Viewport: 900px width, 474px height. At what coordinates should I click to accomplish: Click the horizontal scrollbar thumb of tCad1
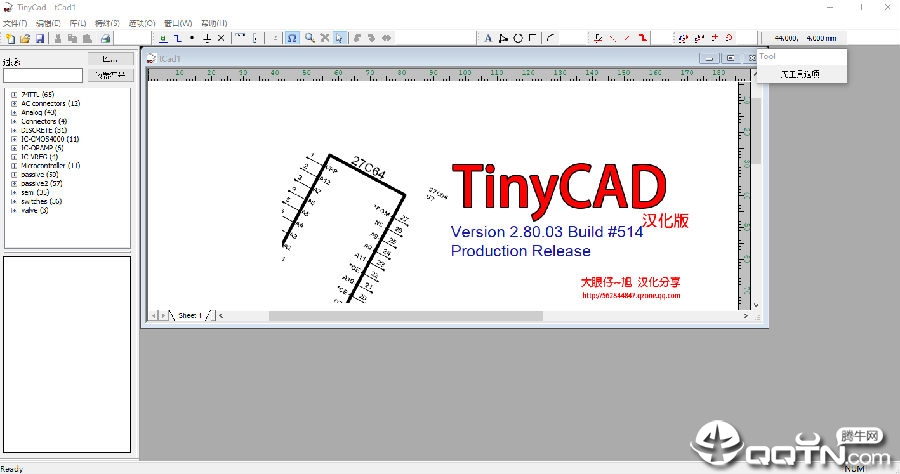(x=406, y=316)
